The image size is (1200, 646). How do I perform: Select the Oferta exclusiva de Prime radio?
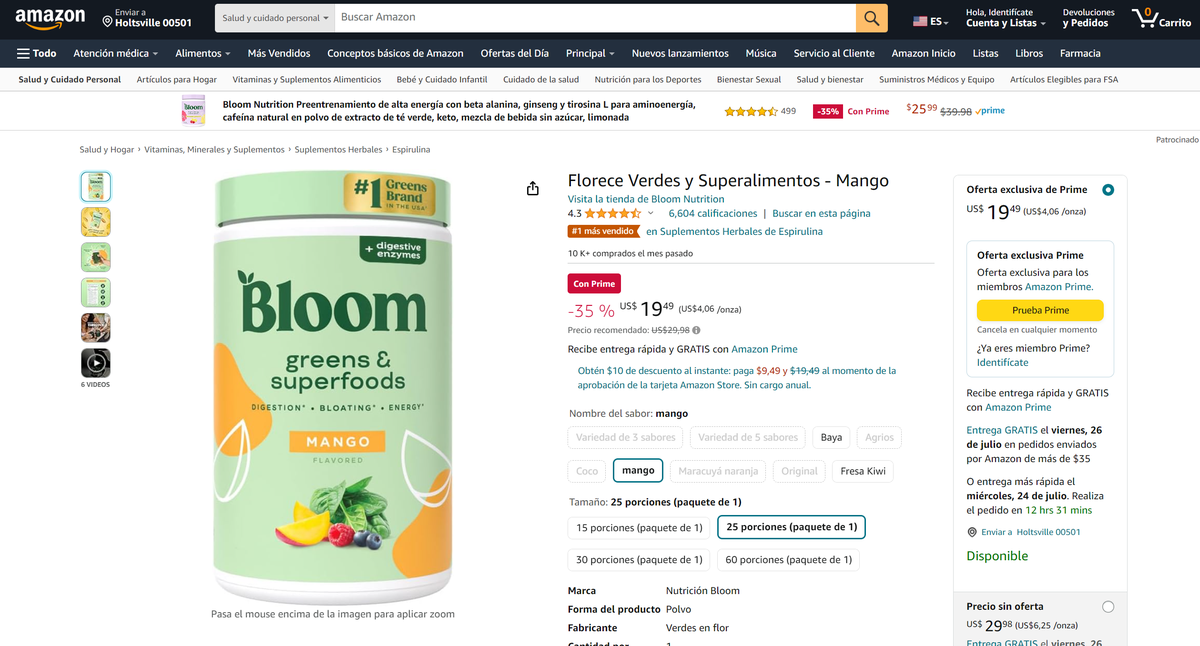(x=1107, y=190)
